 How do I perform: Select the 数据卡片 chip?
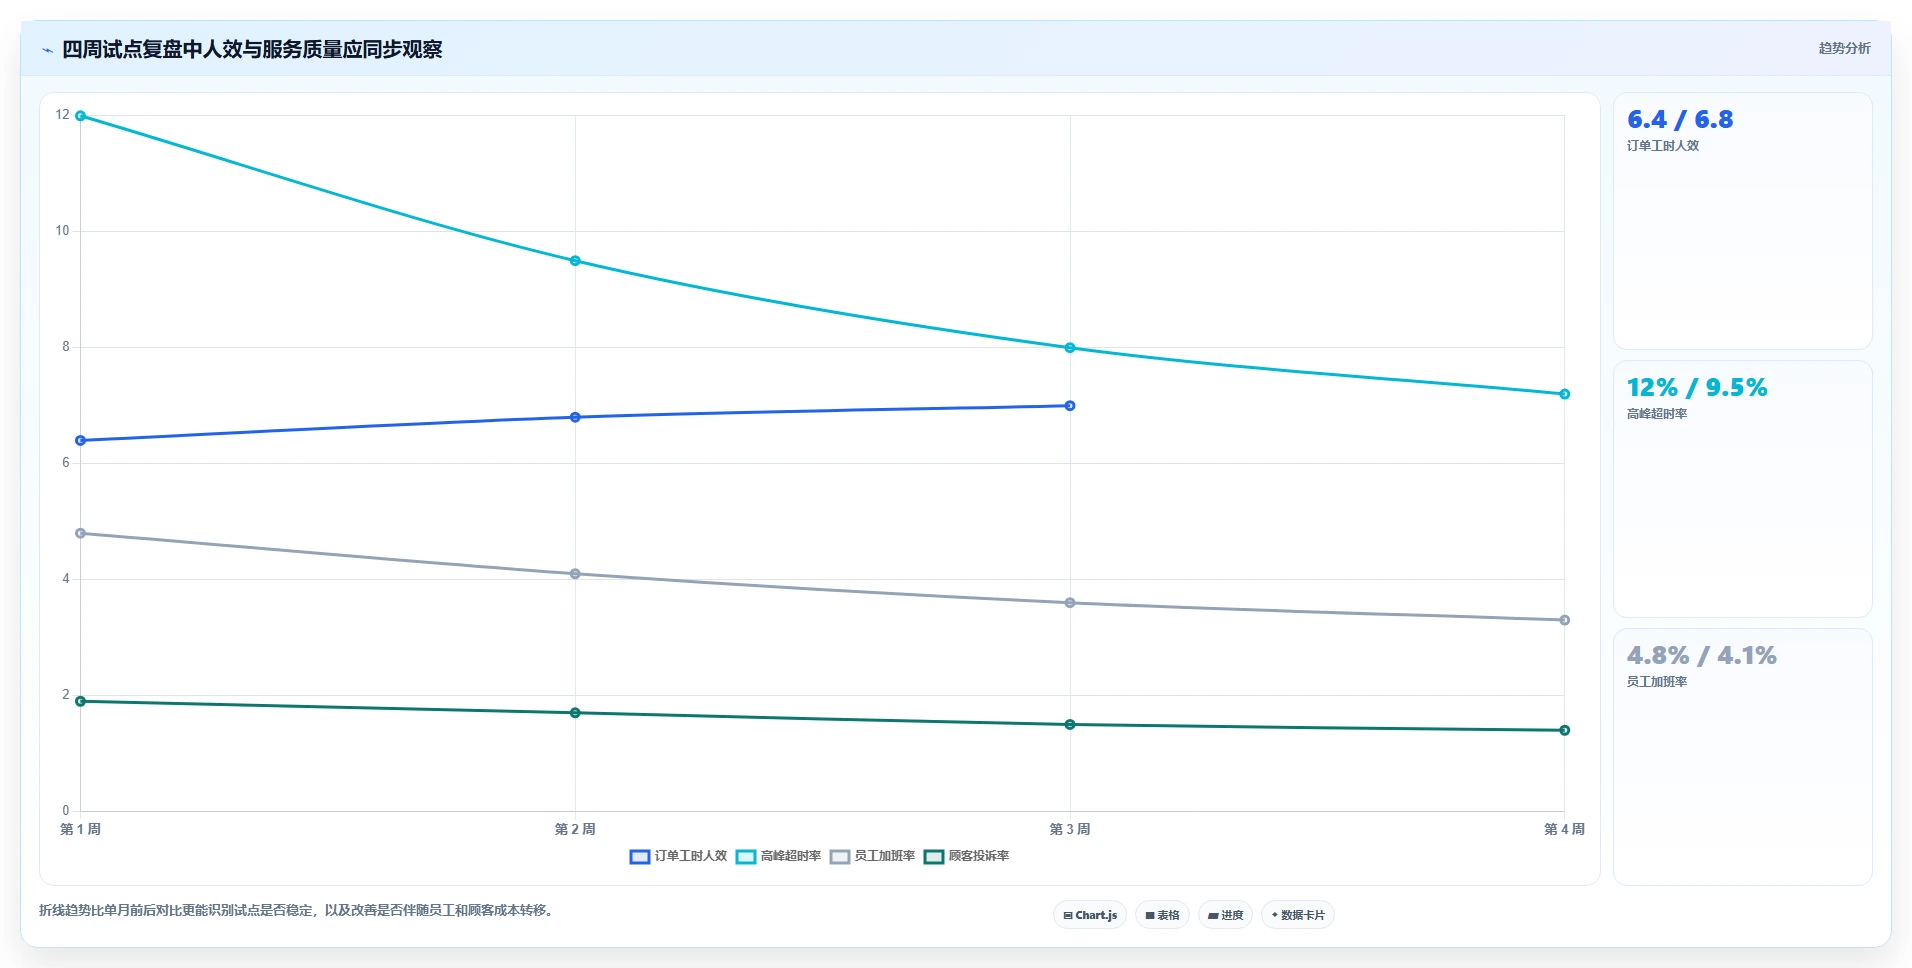1298,915
